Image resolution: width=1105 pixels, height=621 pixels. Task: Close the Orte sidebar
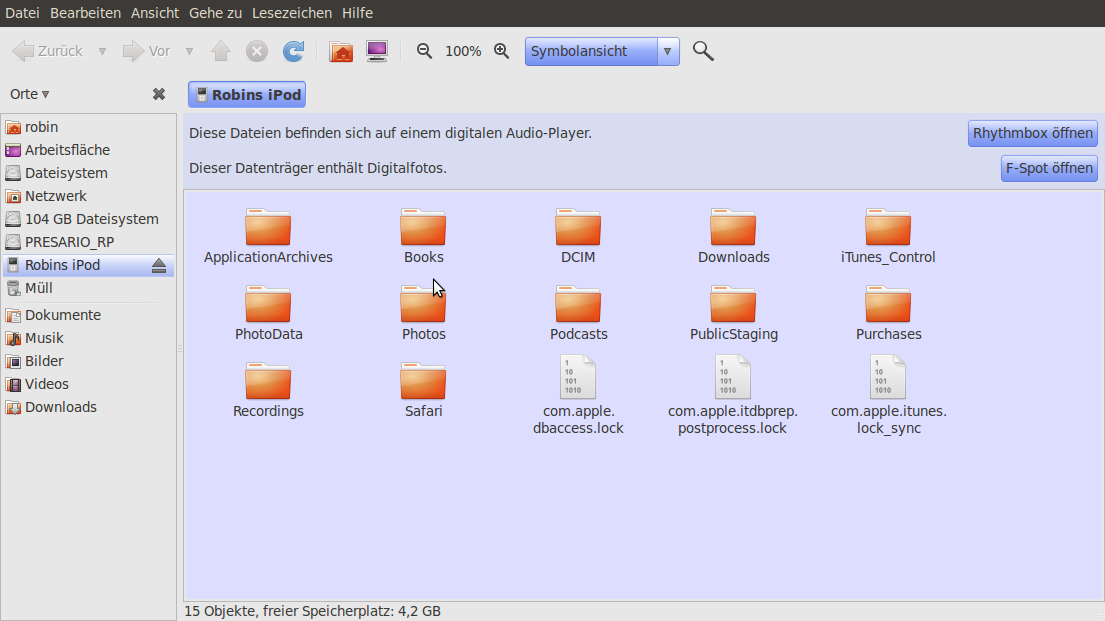159,94
